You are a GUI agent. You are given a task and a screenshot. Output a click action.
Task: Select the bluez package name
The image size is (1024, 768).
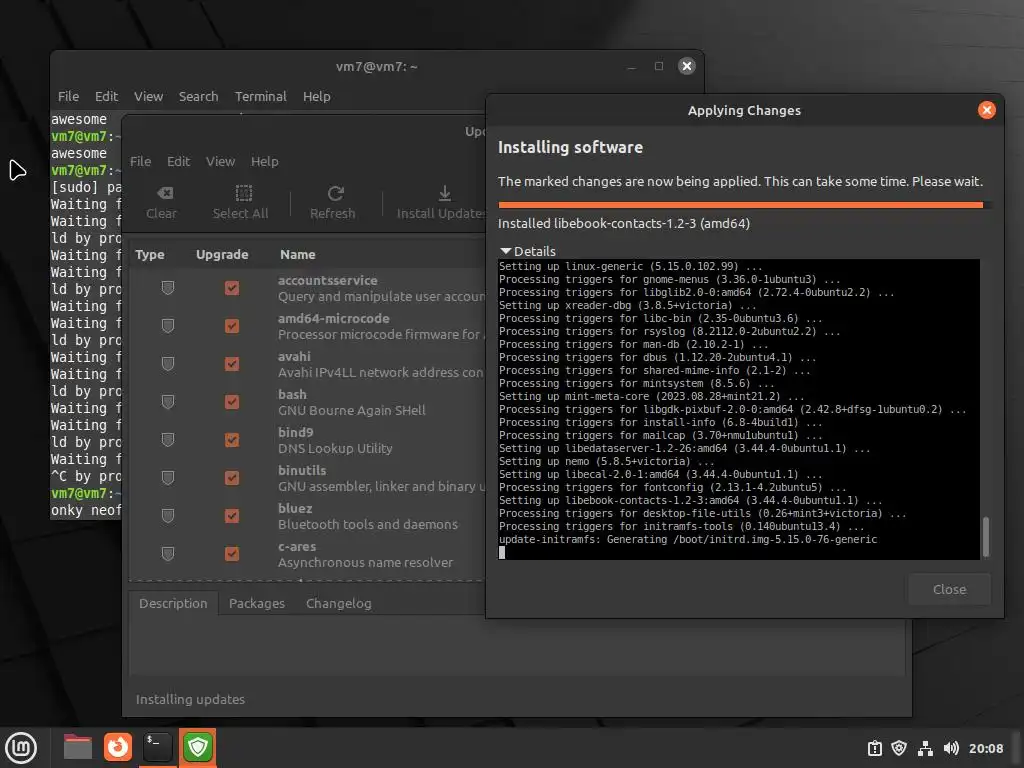(295, 508)
